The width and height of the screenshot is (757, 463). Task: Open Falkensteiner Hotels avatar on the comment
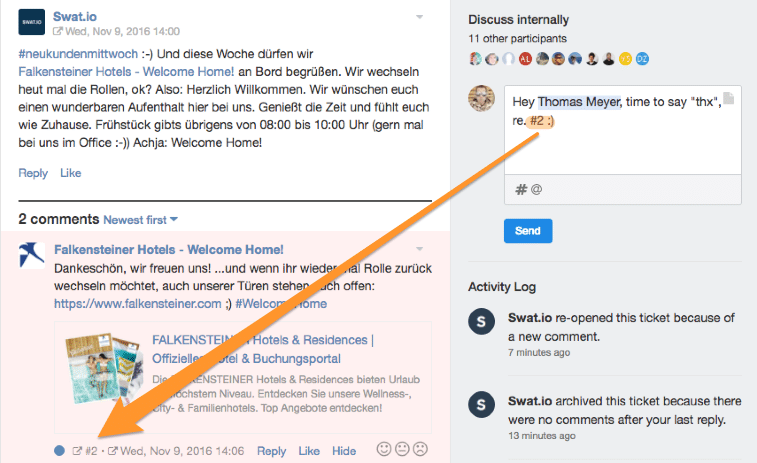31,255
